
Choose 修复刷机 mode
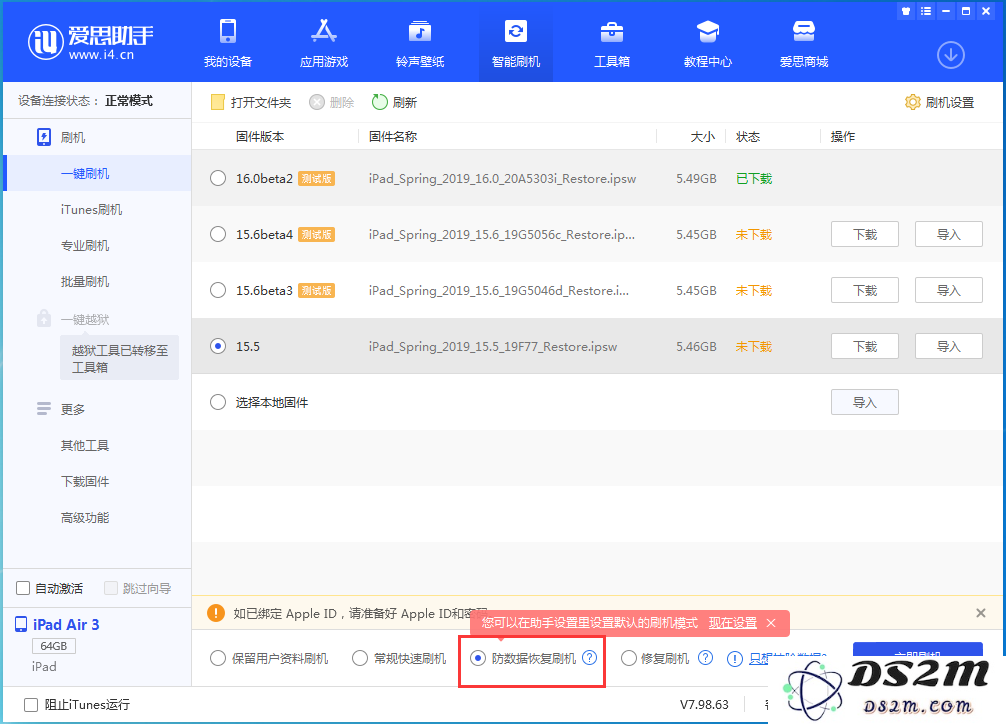629,658
